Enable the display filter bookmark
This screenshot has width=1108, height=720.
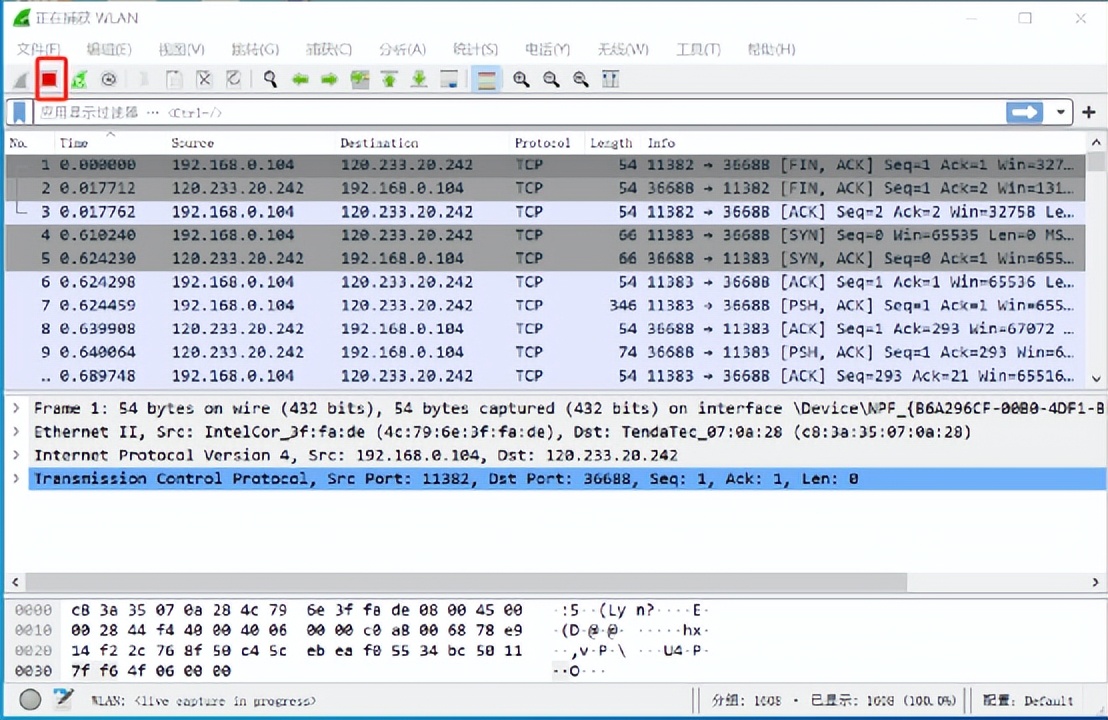tap(17, 112)
